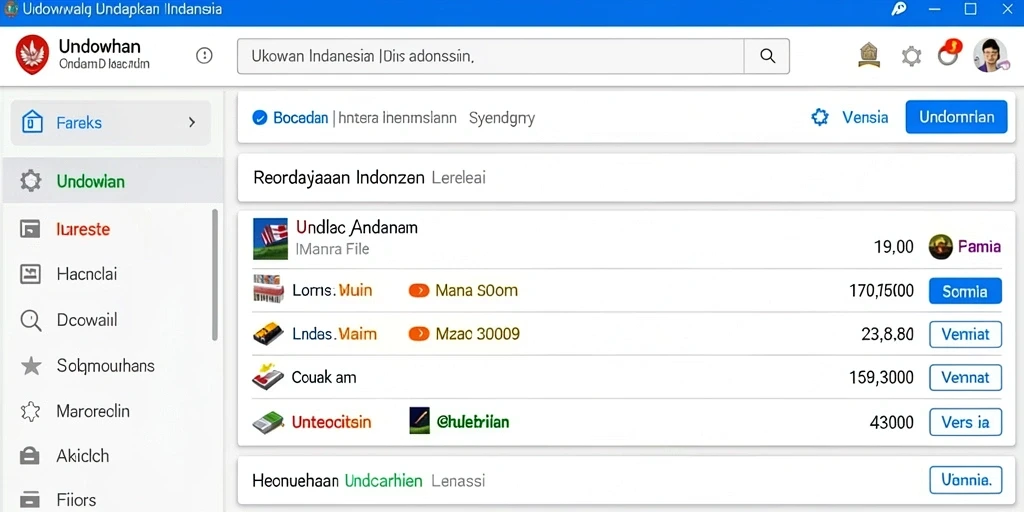Click Vennat button in Couak am row
This screenshot has height=512, width=1024.
[x=965, y=377]
